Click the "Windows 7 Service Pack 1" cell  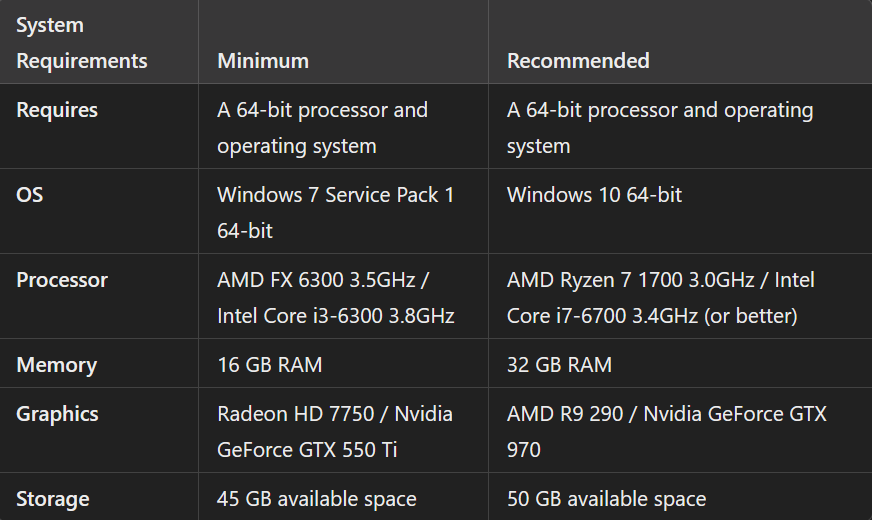(x=335, y=195)
